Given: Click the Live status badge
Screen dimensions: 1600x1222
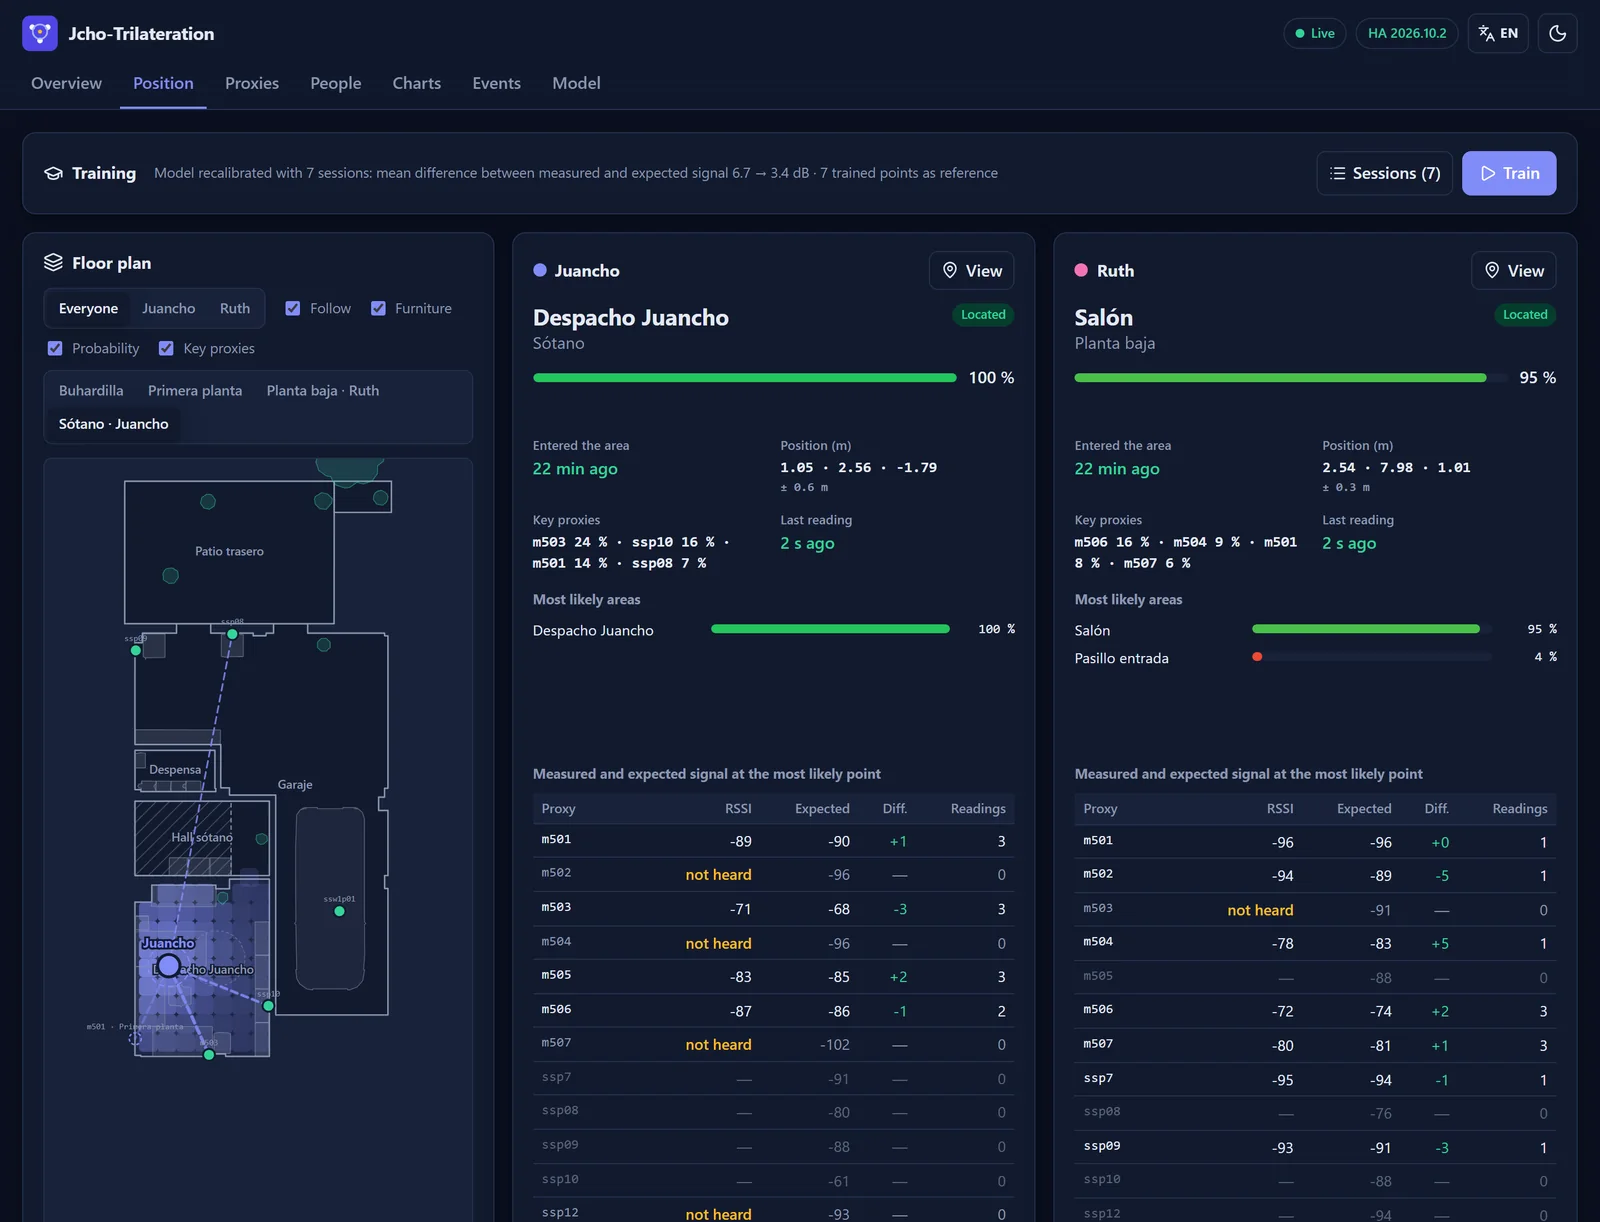Looking at the screenshot, I should [1315, 33].
